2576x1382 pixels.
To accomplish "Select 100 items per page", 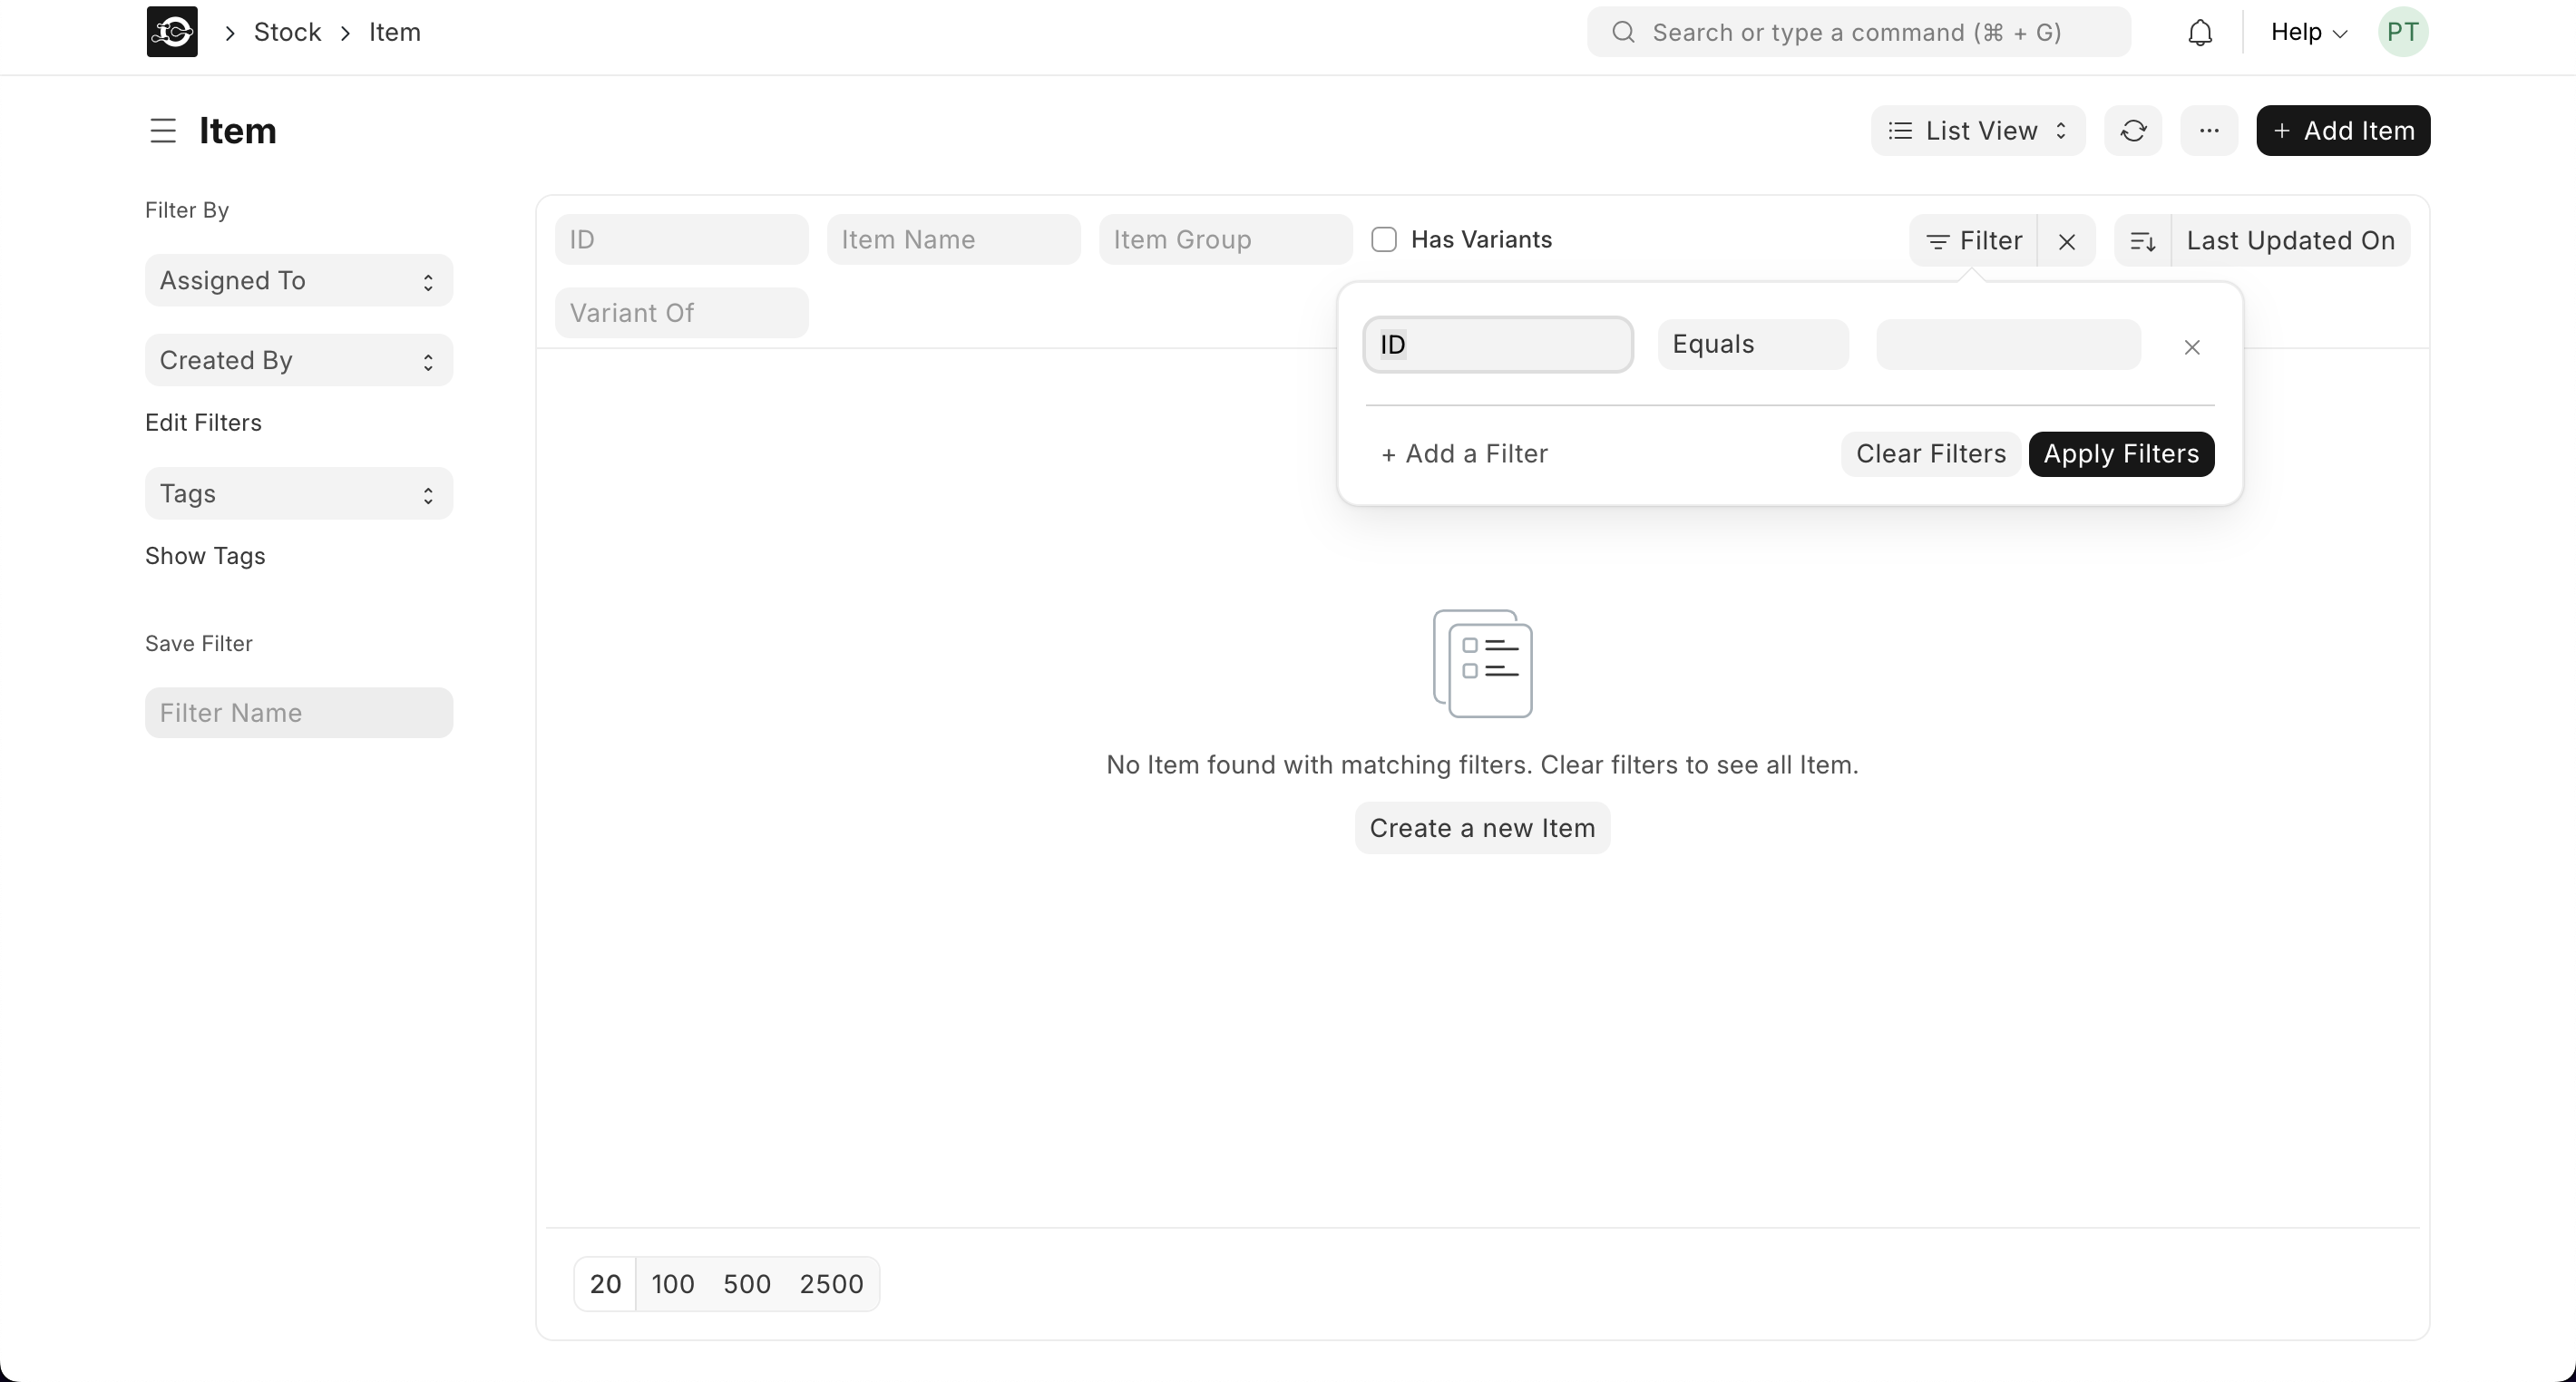I will point(673,1284).
